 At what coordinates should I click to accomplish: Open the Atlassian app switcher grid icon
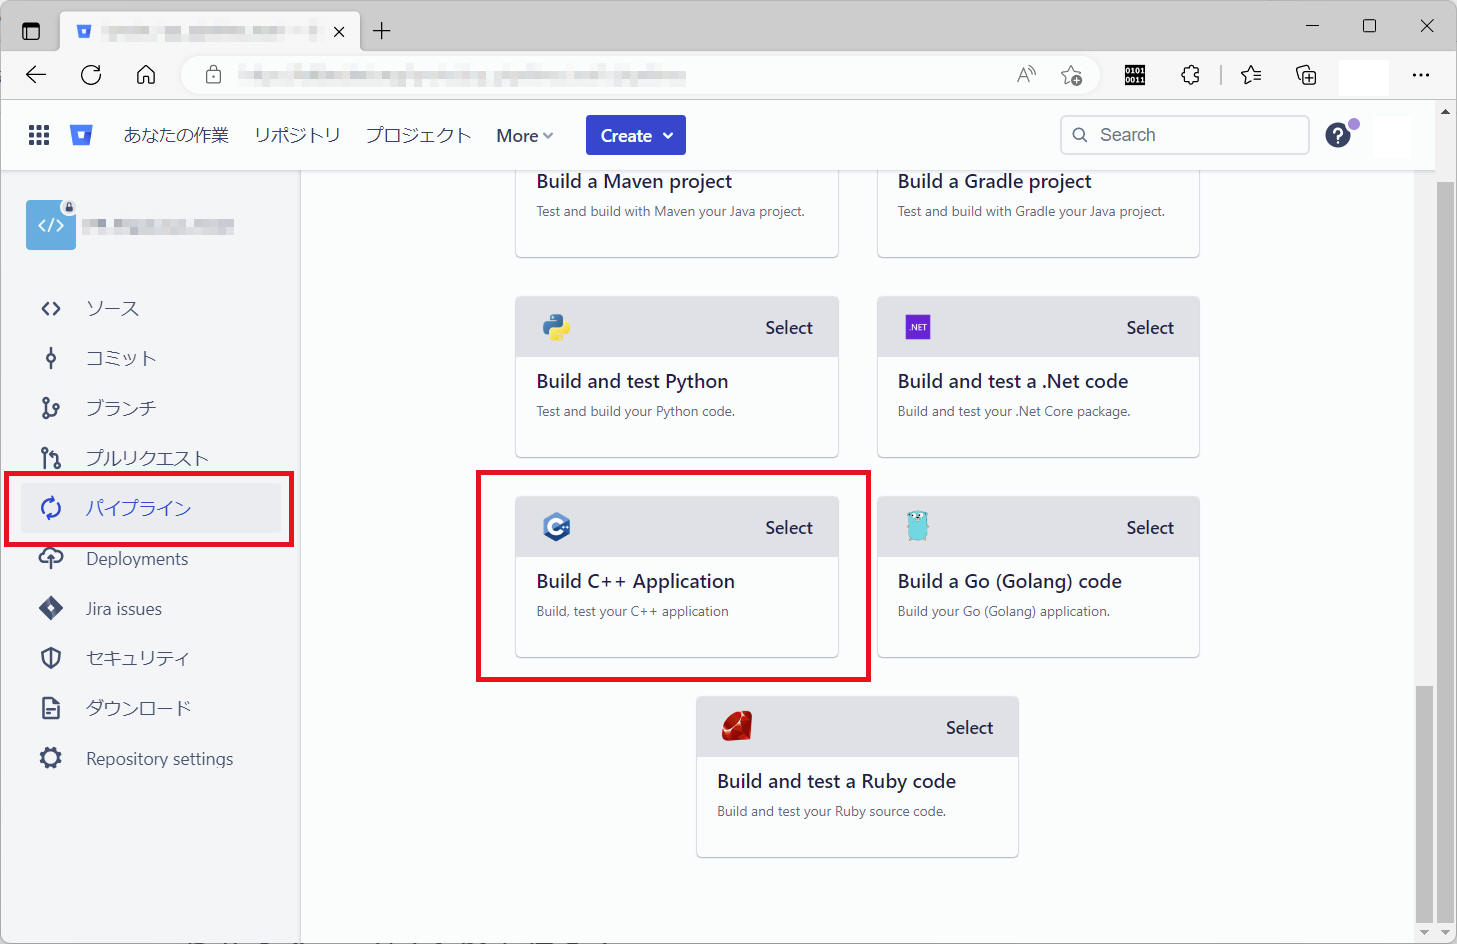click(x=38, y=134)
